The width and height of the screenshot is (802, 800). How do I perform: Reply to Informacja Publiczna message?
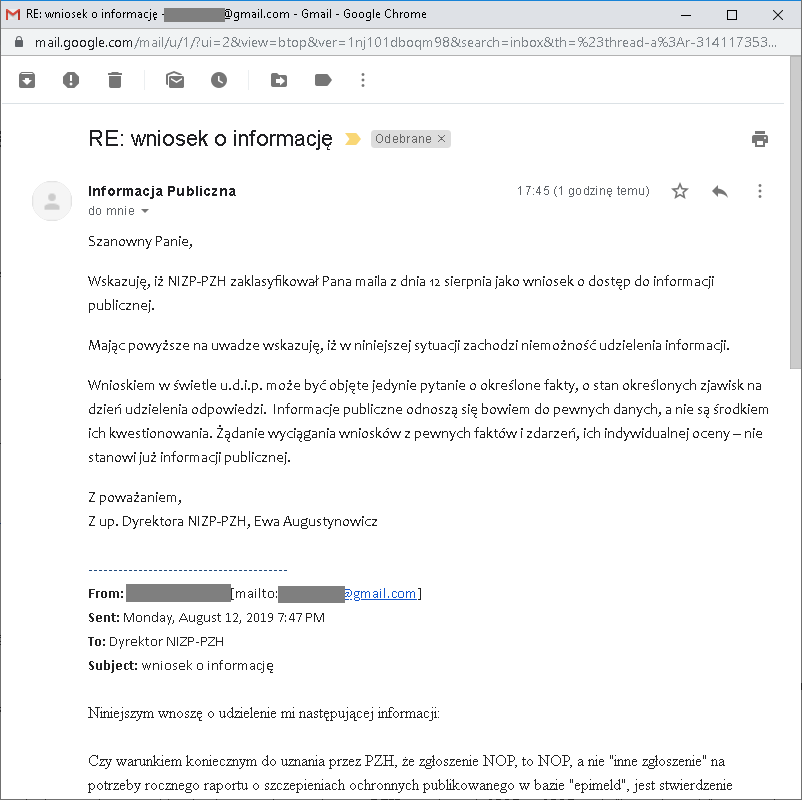720,191
